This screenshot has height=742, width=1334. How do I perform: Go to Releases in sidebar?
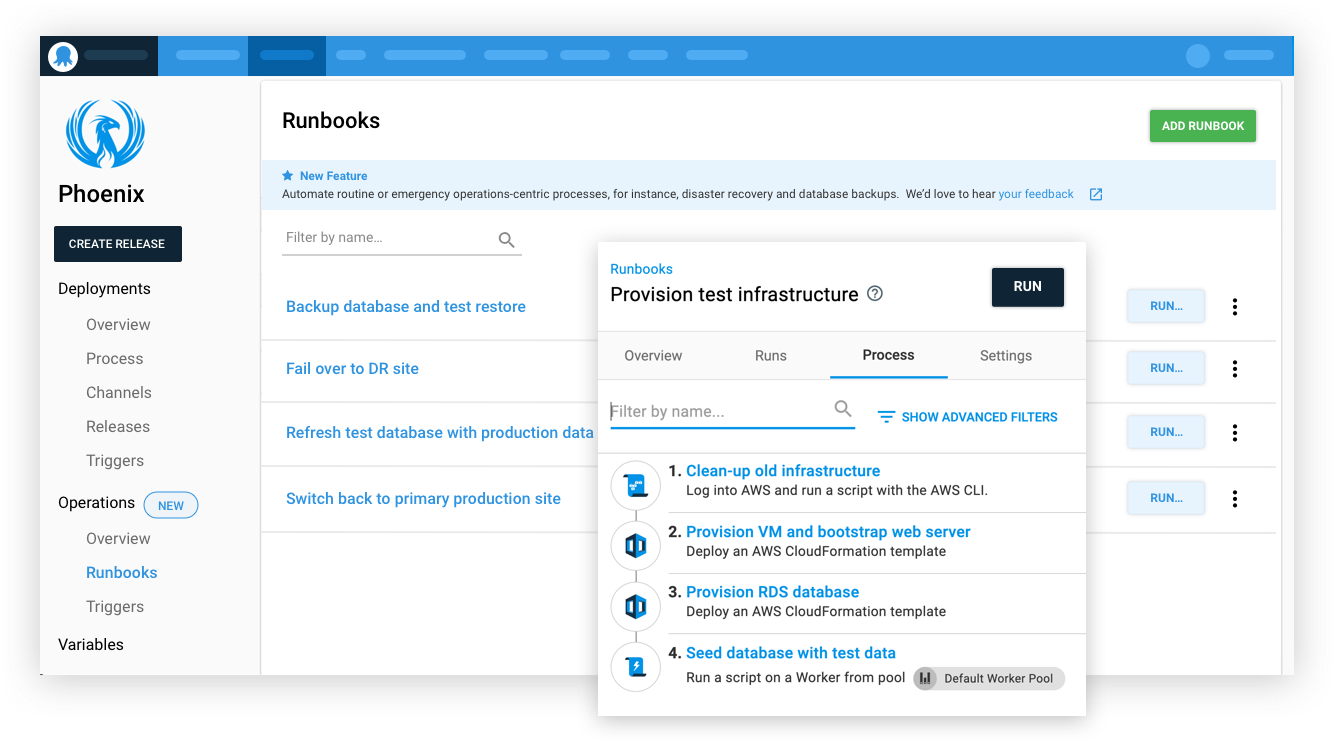coord(118,427)
